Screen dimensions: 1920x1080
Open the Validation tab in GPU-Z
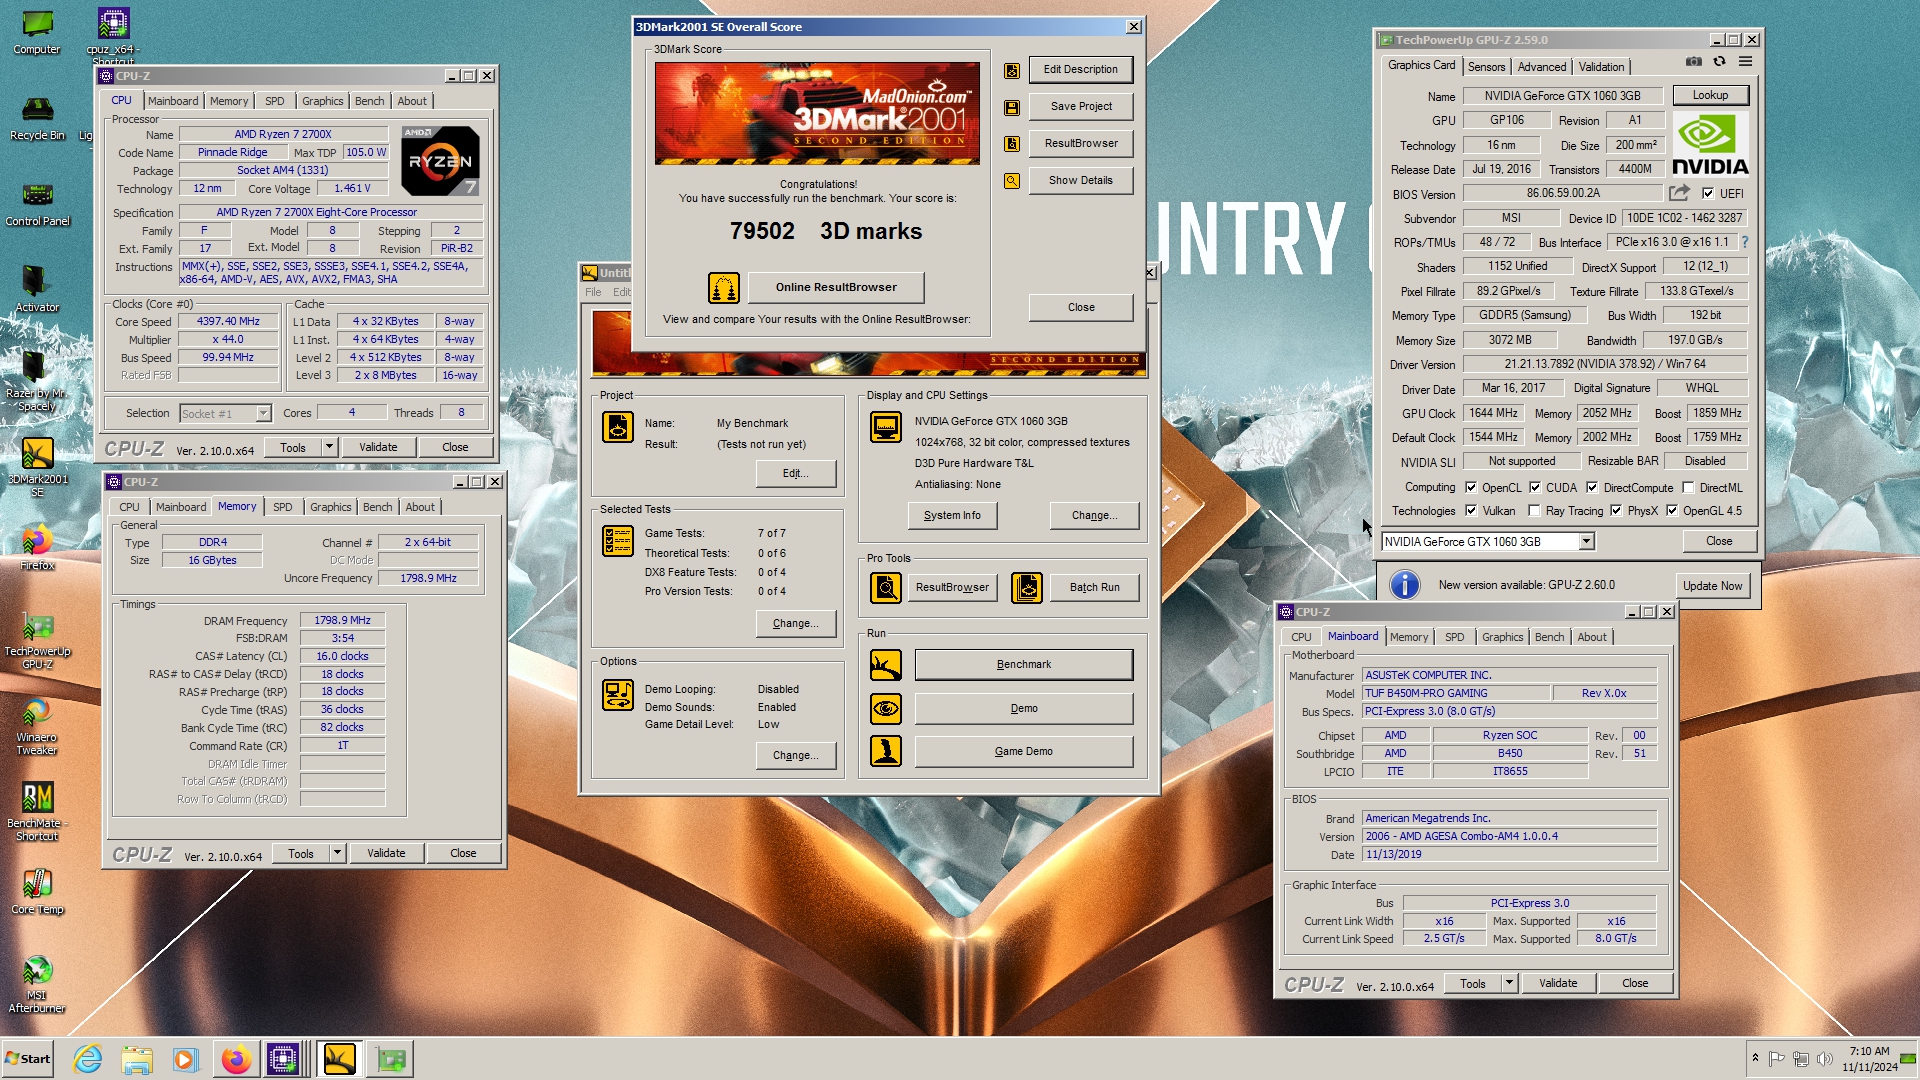[1601, 67]
